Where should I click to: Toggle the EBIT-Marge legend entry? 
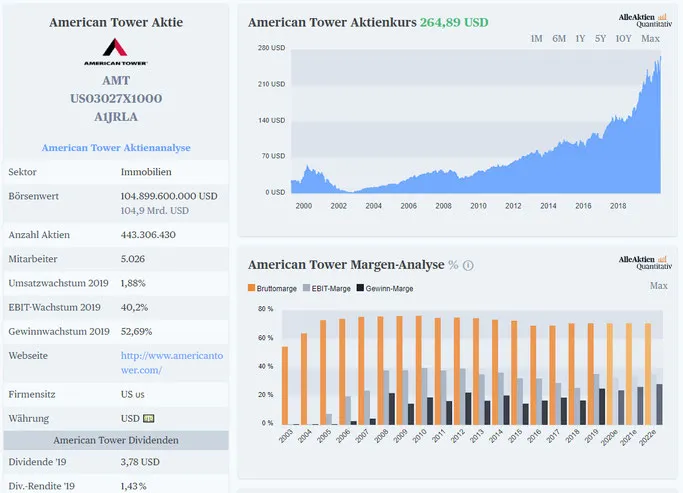(x=327, y=288)
